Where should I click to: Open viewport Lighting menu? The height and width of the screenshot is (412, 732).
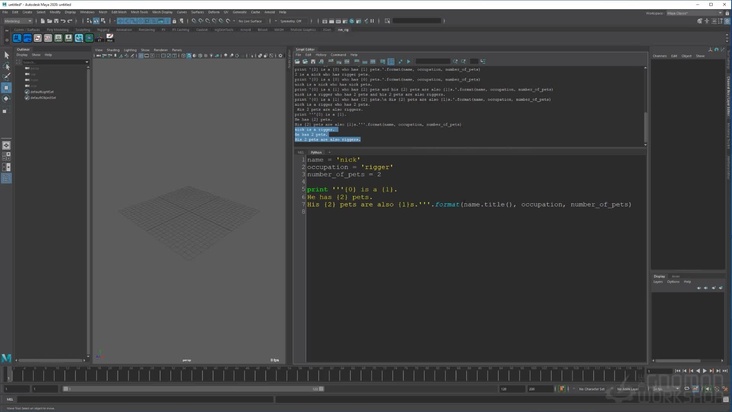[x=130, y=50]
